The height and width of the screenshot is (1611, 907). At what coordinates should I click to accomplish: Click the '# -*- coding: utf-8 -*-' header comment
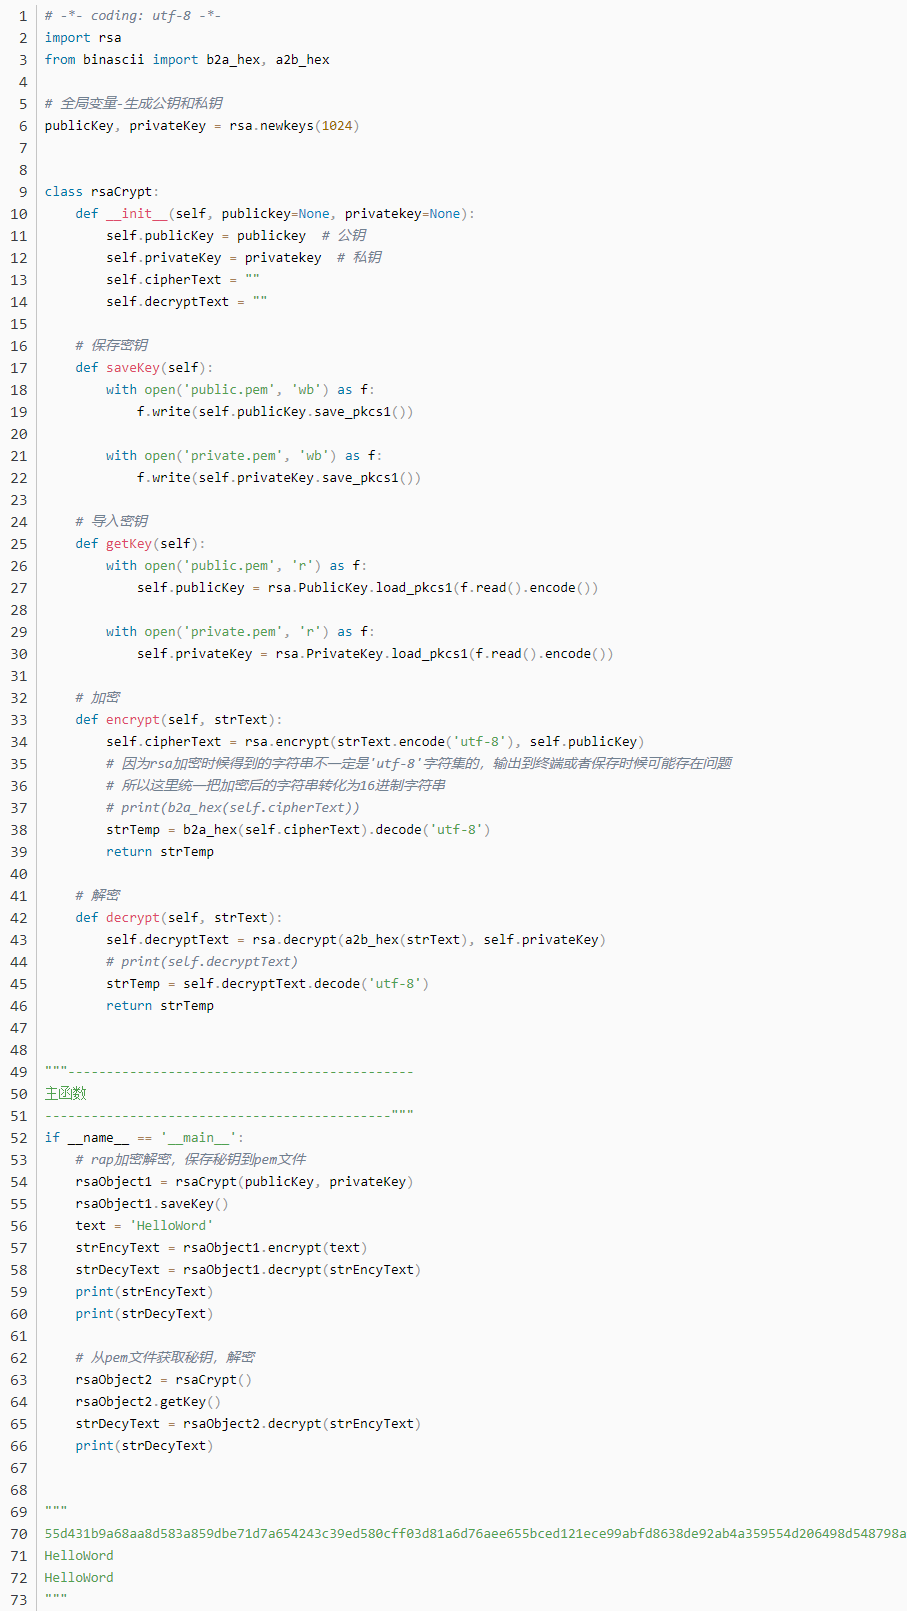[133, 16]
